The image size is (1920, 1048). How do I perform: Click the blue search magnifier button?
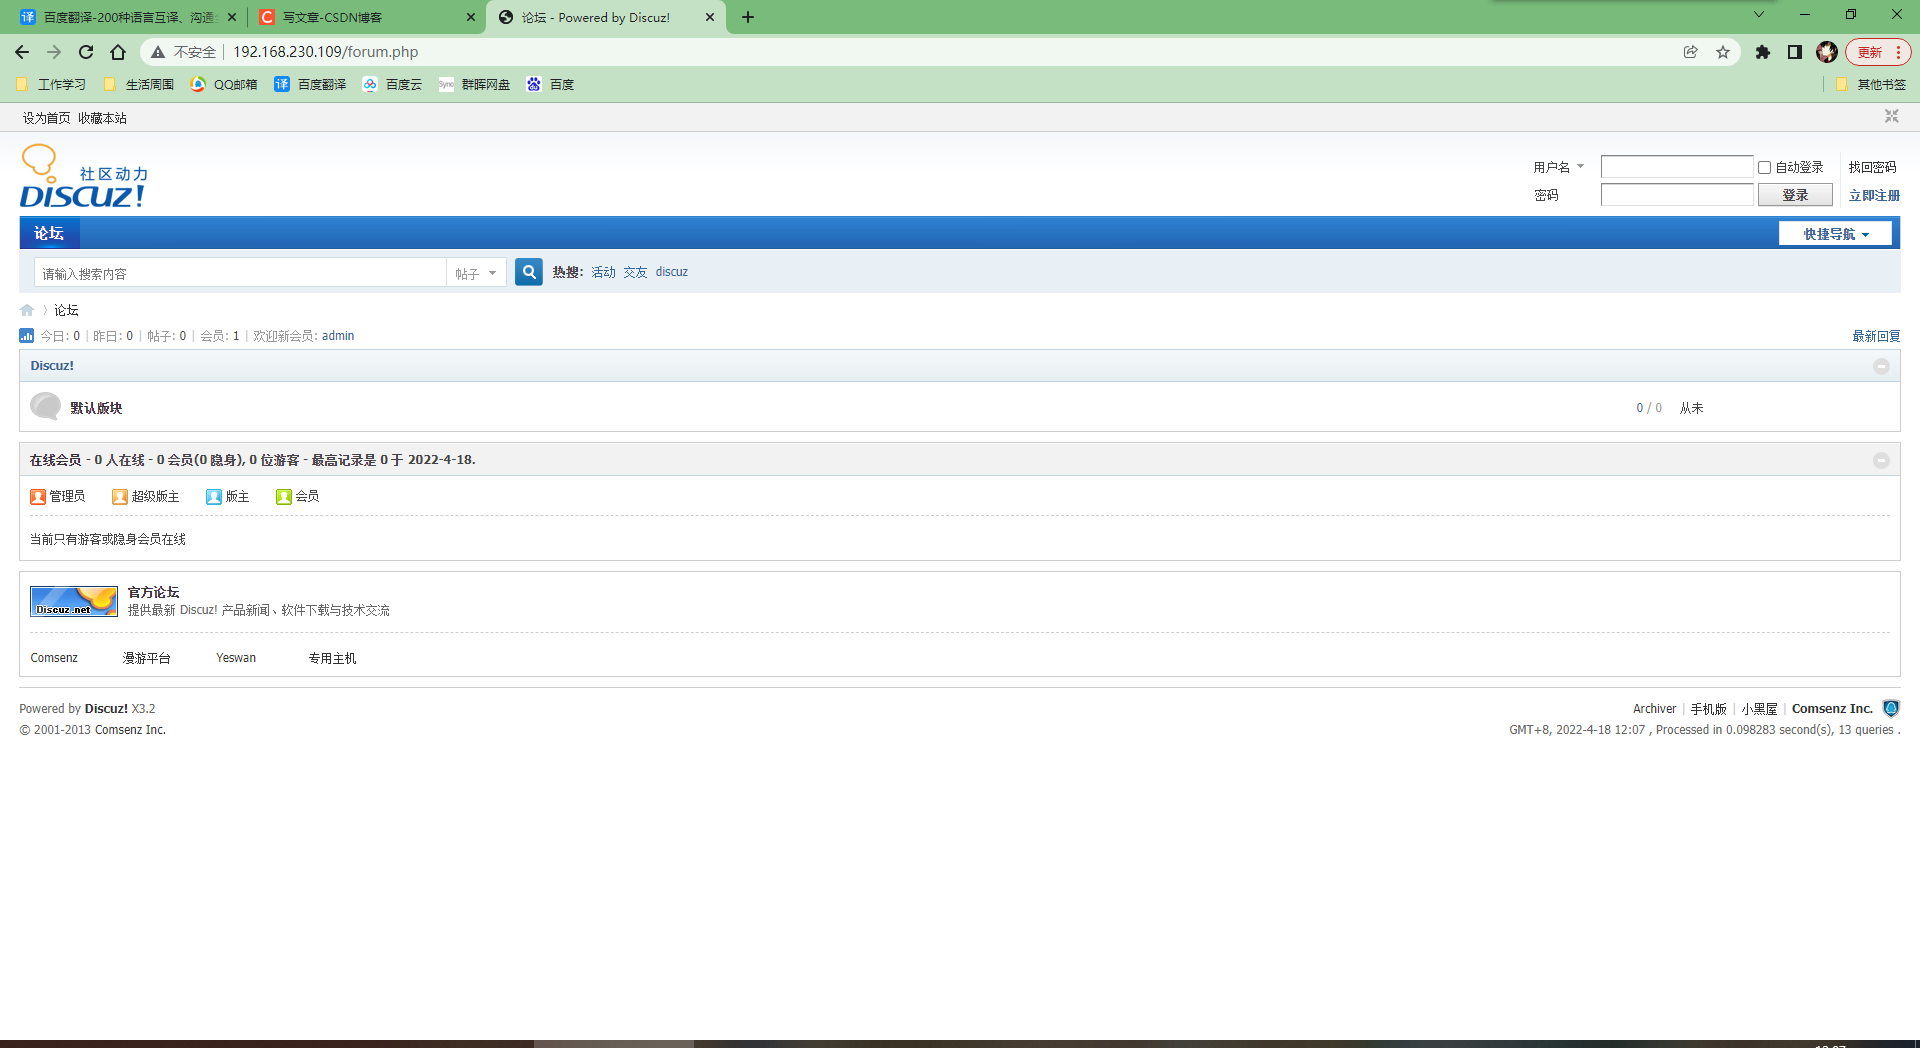point(529,272)
